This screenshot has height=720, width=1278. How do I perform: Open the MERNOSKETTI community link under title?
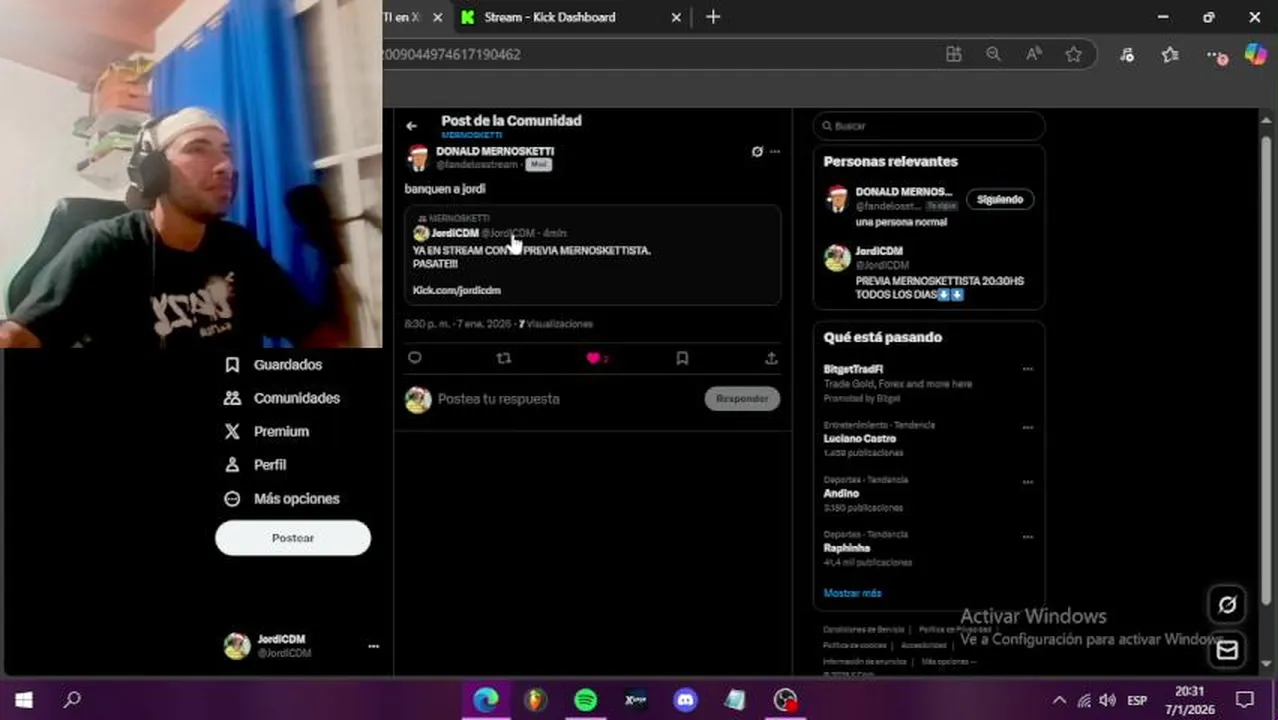pyautogui.click(x=472, y=135)
